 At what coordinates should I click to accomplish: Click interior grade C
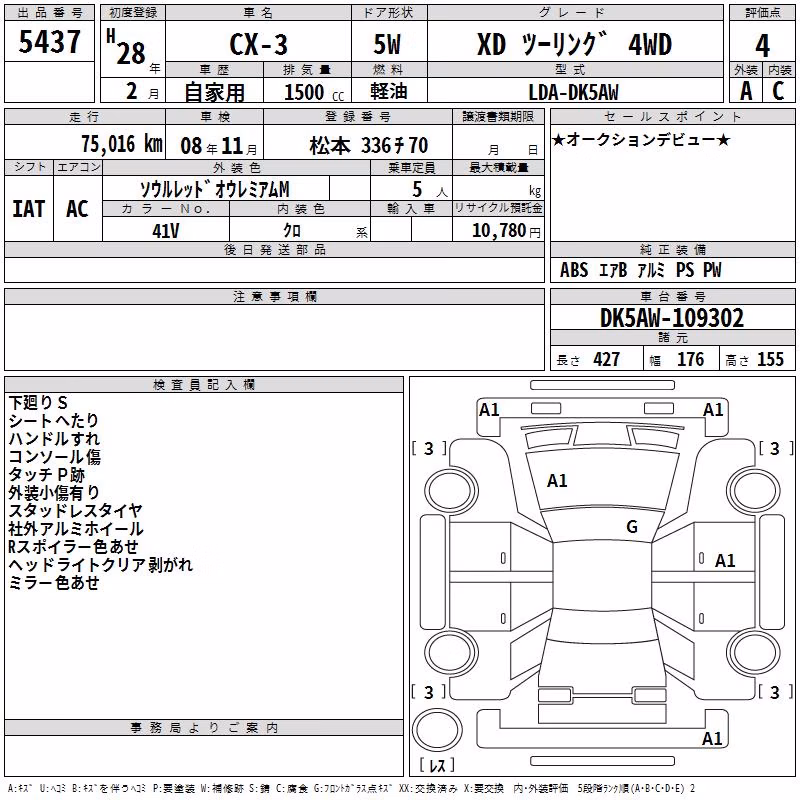click(x=779, y=91)
